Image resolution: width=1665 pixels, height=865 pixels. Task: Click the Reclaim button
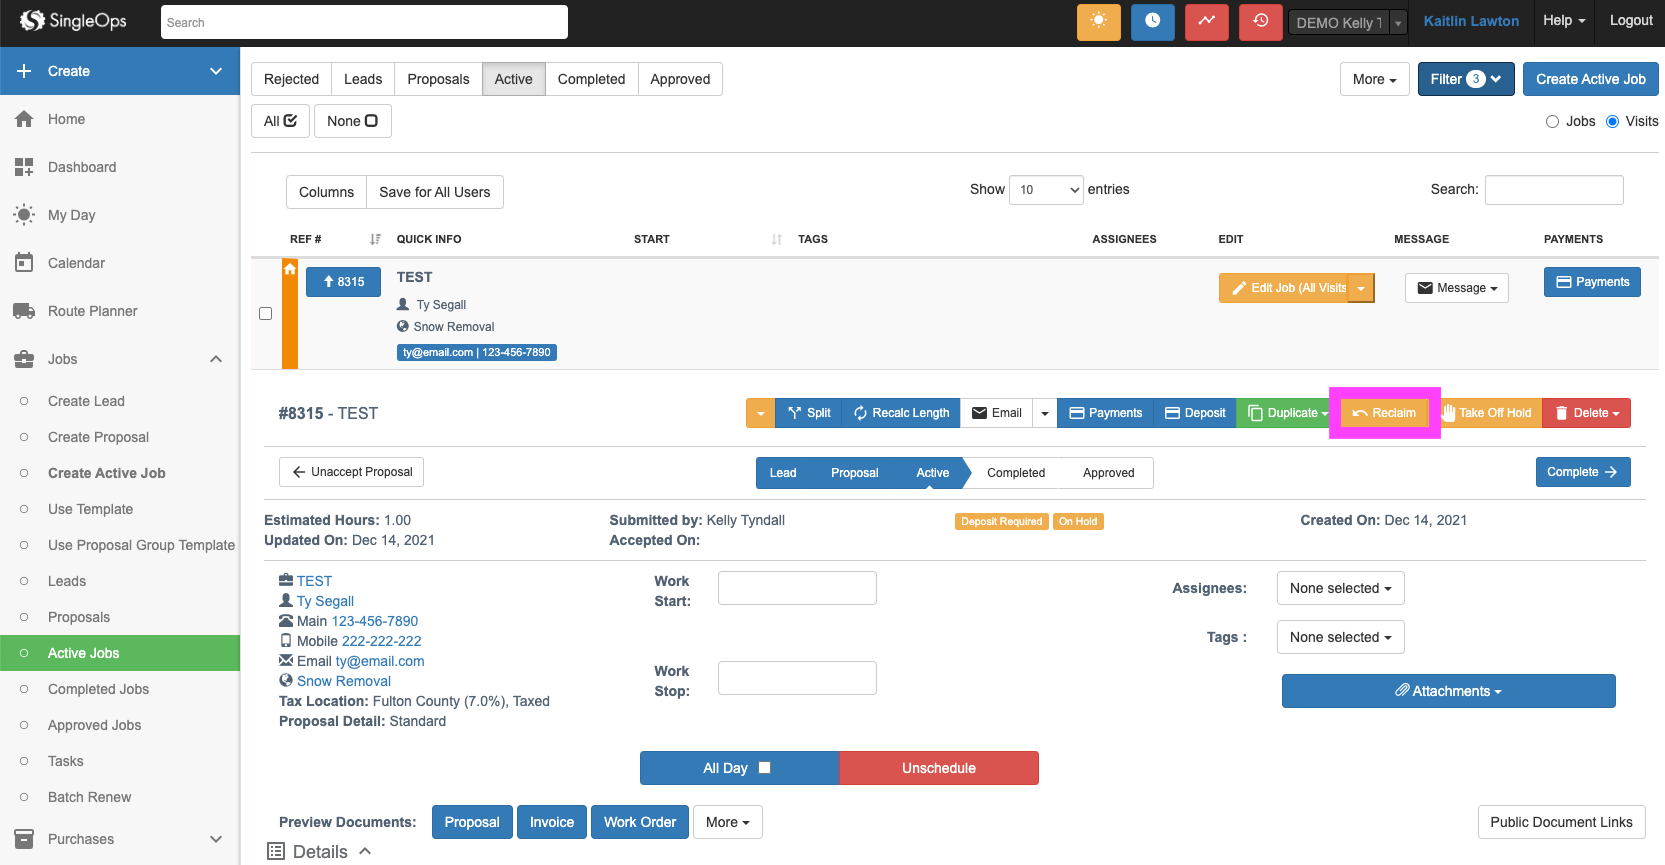[x=1384, y=413]
